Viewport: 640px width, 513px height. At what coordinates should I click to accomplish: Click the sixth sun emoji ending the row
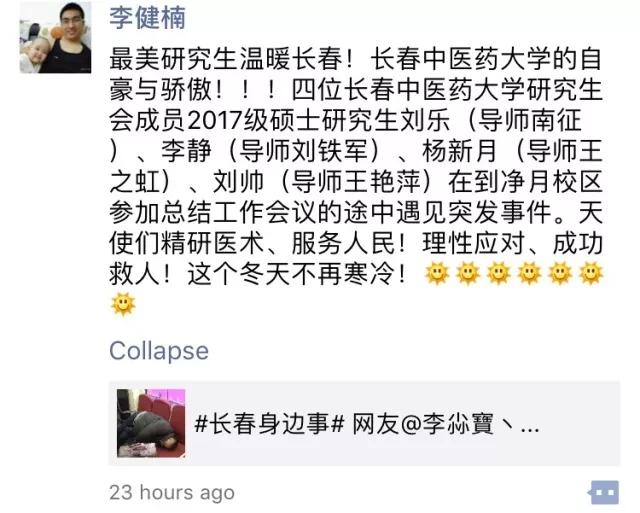591,273
